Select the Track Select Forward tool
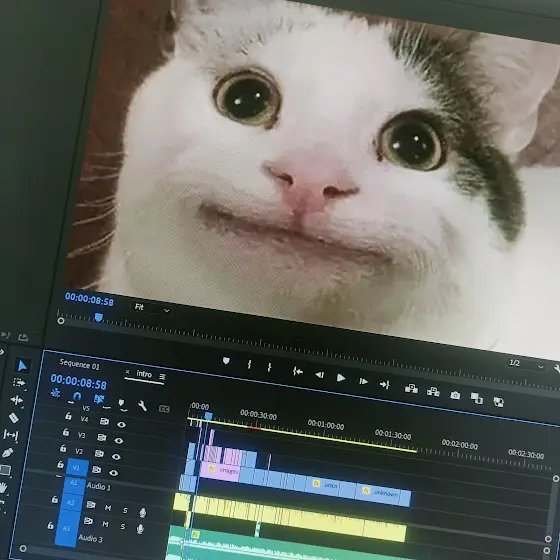560x560 pixels. 19,382
